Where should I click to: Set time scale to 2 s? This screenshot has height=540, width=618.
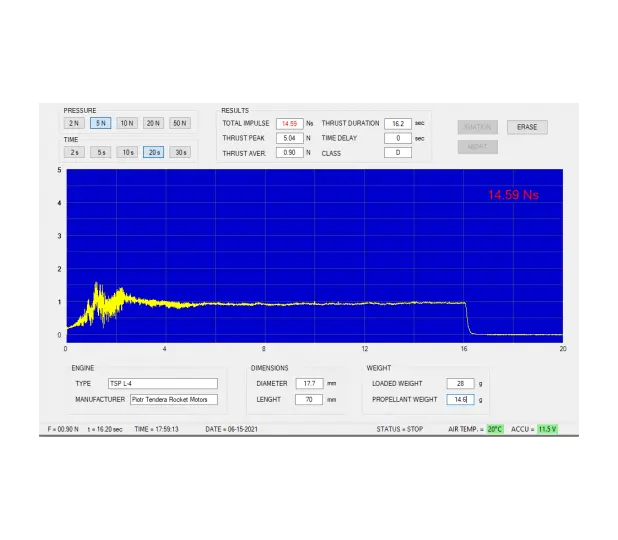74,152
